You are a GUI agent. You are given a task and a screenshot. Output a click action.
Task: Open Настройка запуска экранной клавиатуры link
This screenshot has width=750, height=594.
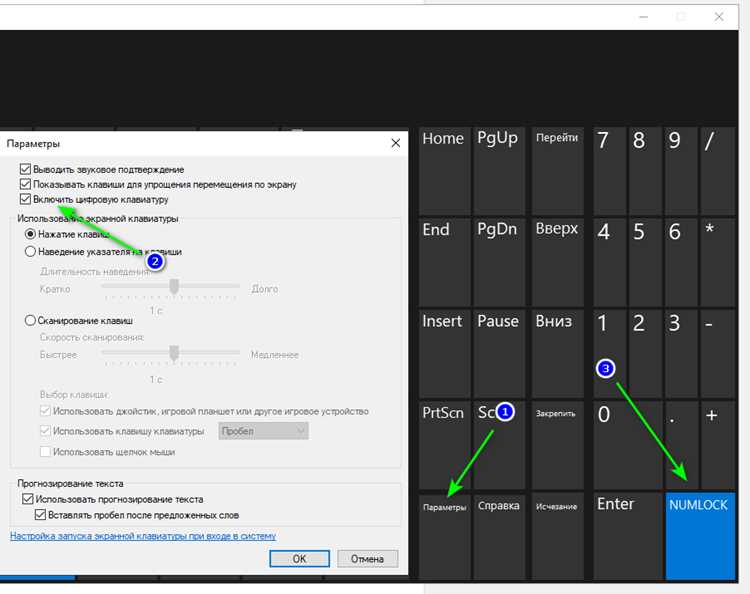(x=143, y=536)
